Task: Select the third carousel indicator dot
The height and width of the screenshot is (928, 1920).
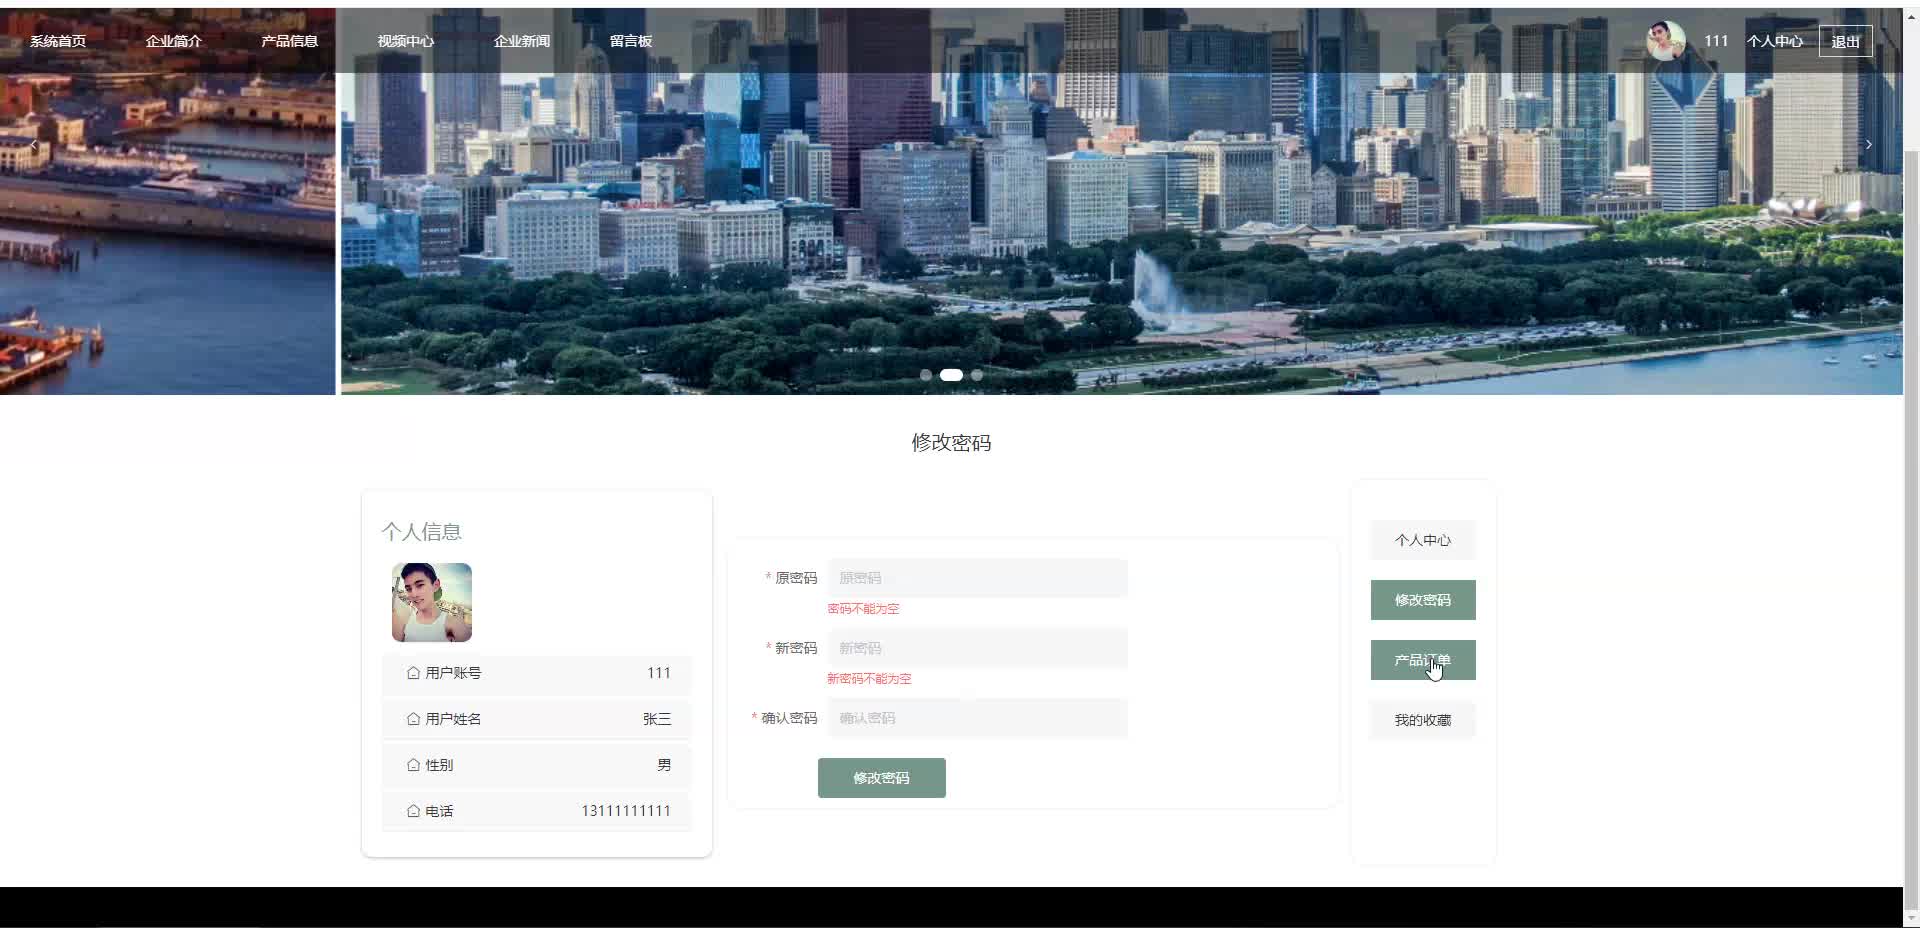Action: click(x=977, y=375)
